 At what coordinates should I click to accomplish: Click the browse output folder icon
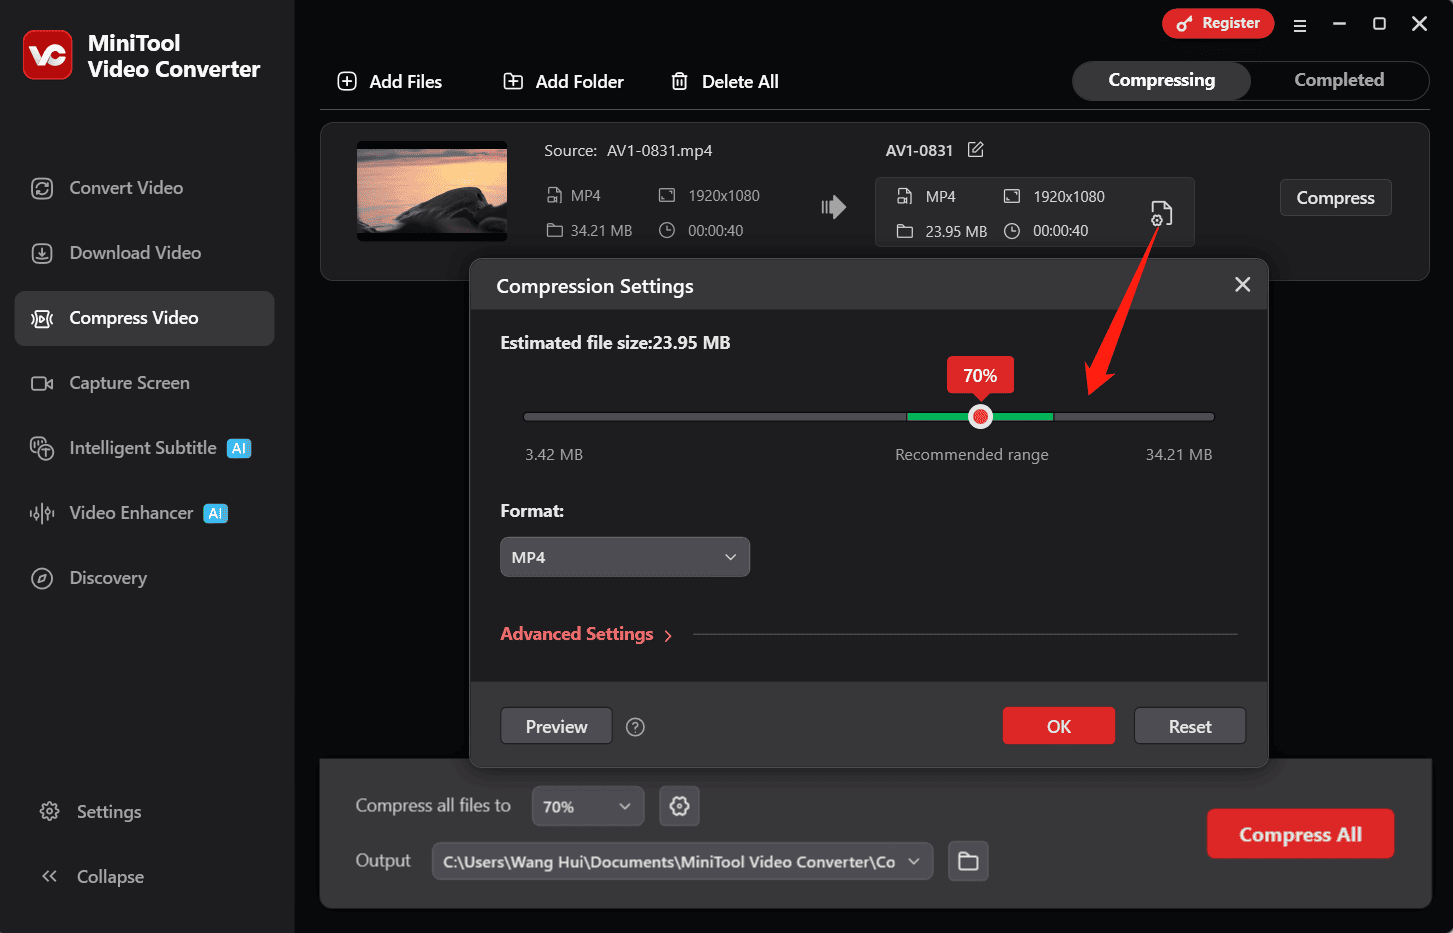point(968,861)
